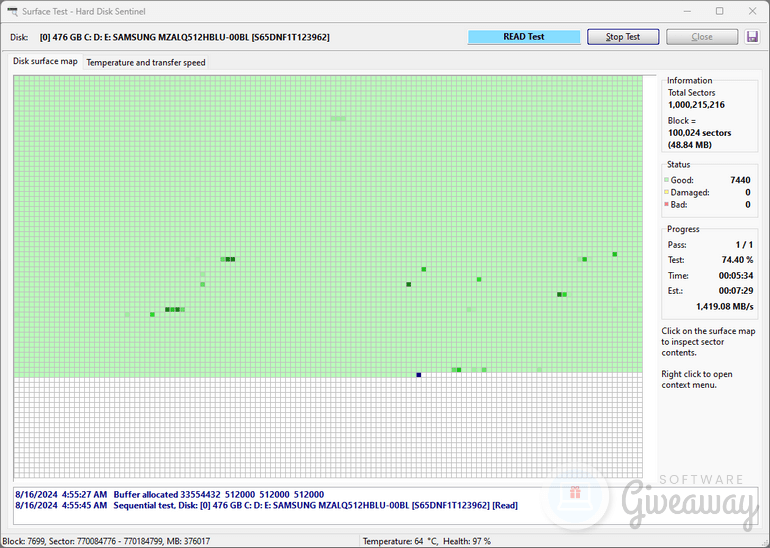Viewport: 770px width, 548px height.
Task: Maximize the Surface Test window
Action: coord(719,11)
